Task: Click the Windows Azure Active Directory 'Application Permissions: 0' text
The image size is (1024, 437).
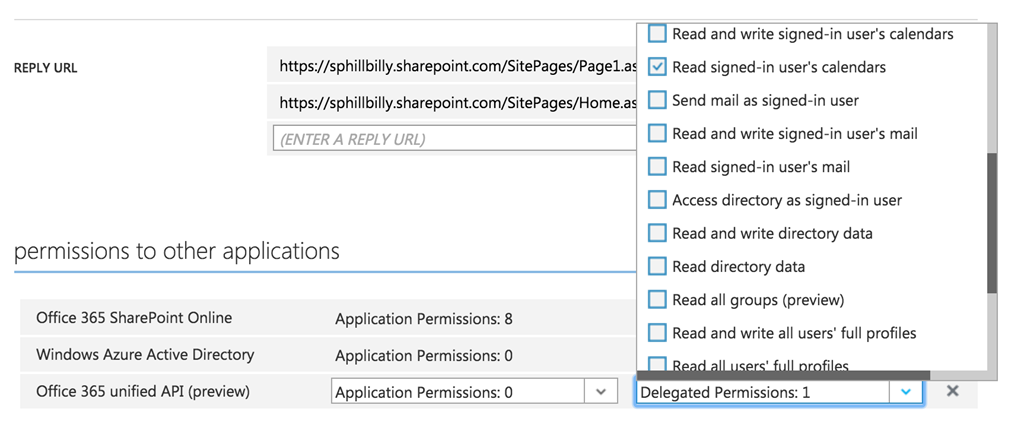Action: pyautogui.click(x=424, y=356)
